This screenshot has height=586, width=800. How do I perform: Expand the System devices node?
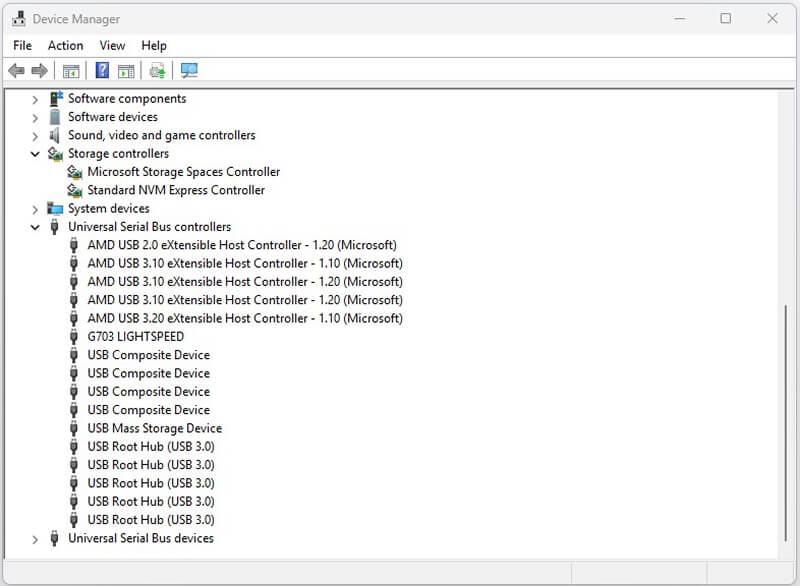35,209
